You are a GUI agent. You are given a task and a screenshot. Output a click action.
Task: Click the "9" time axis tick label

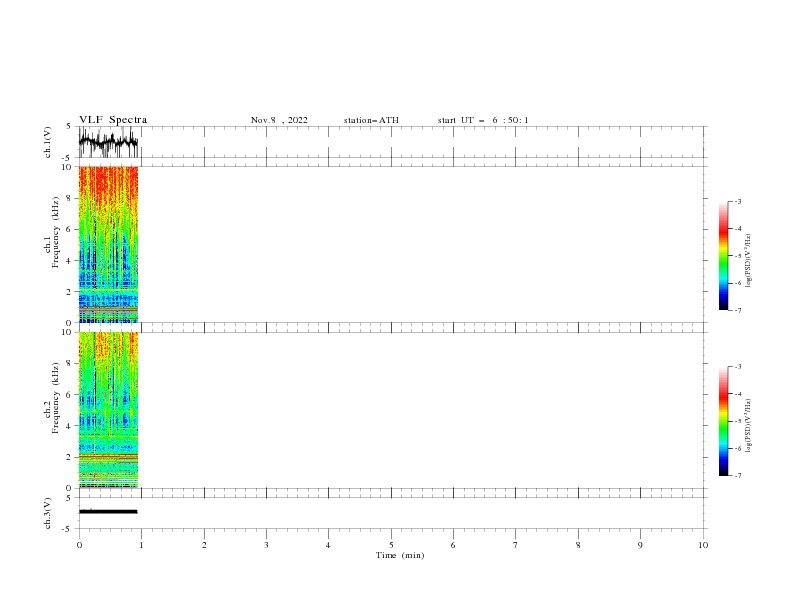[x=640, y=545]
